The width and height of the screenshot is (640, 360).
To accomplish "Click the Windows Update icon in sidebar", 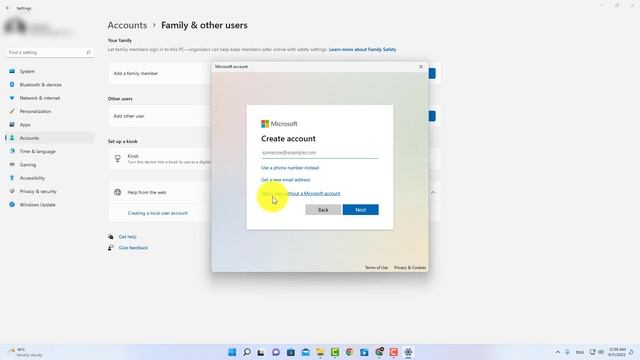I will [12, 204].
